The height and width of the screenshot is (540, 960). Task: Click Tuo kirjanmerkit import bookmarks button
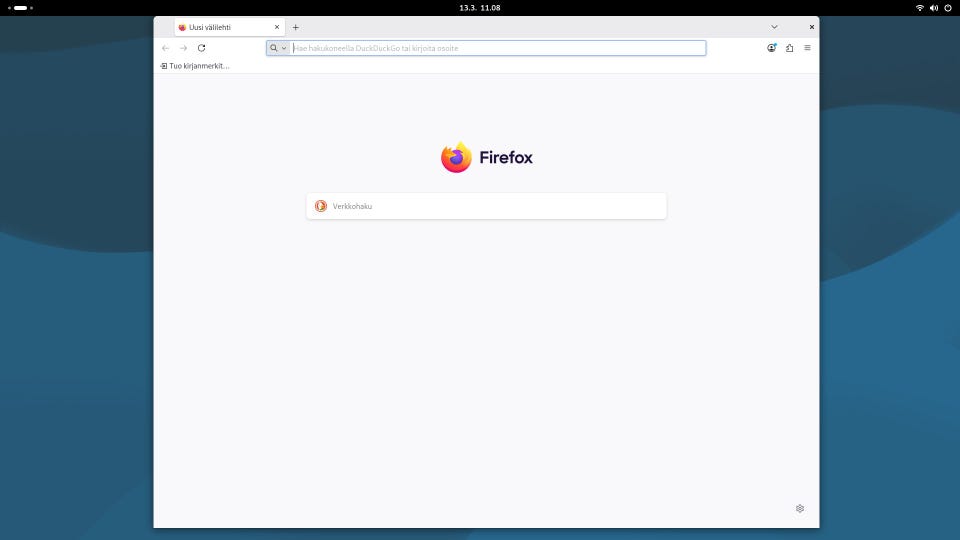pyautogui.click(x=195, y=66)
